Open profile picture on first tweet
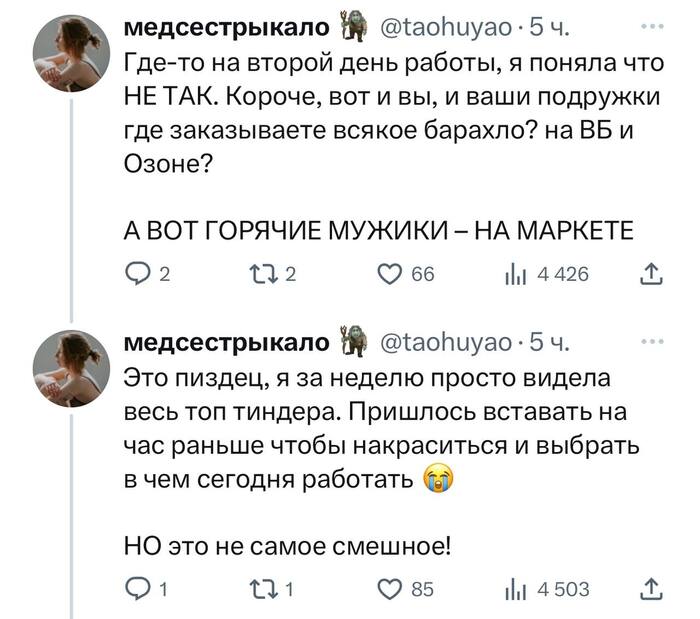Image resolution: width=700 pixels, height=619 pixels. 72,55
